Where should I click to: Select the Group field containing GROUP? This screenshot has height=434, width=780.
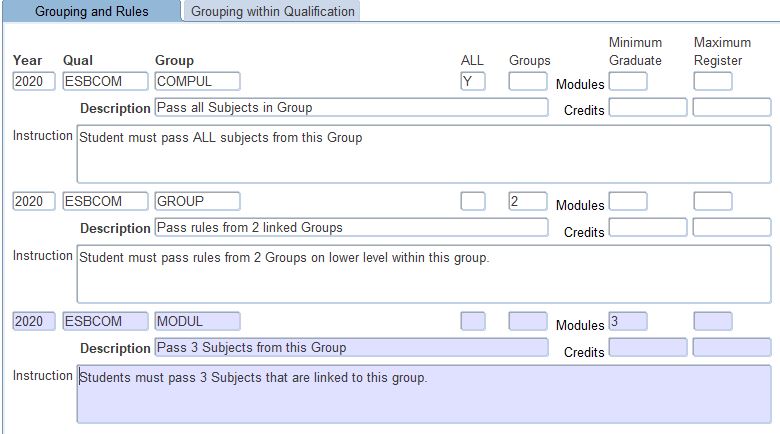197,202
